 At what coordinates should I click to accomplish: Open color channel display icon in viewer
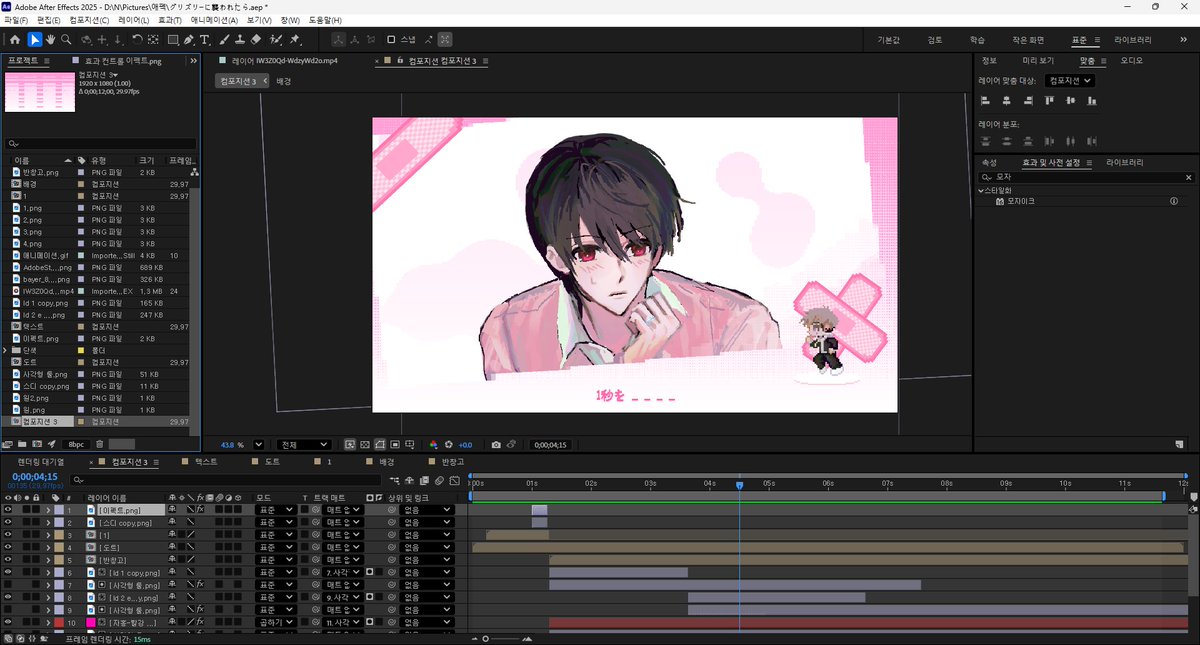[x=433, y=445]
